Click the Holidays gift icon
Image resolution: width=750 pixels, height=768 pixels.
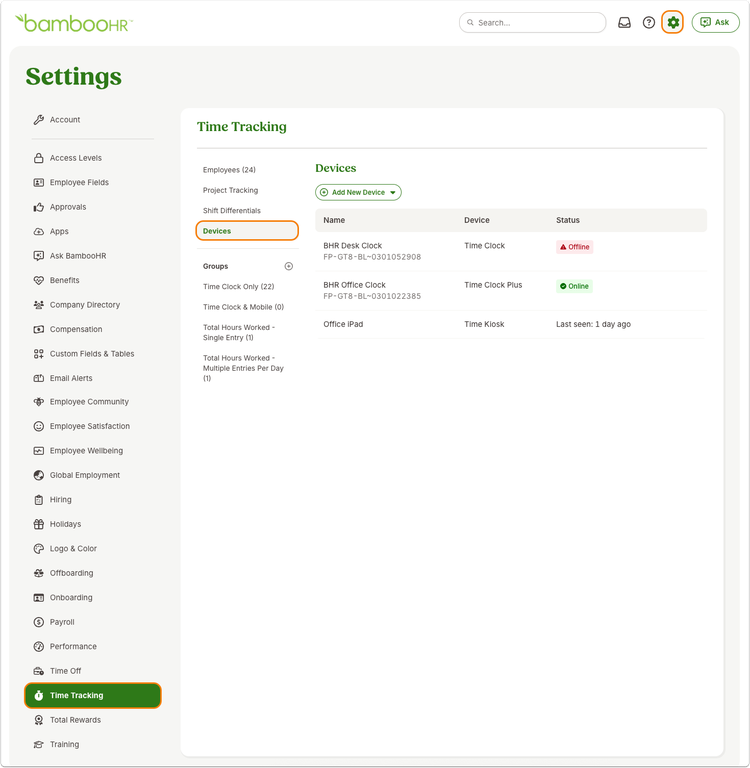pos(39,524)
